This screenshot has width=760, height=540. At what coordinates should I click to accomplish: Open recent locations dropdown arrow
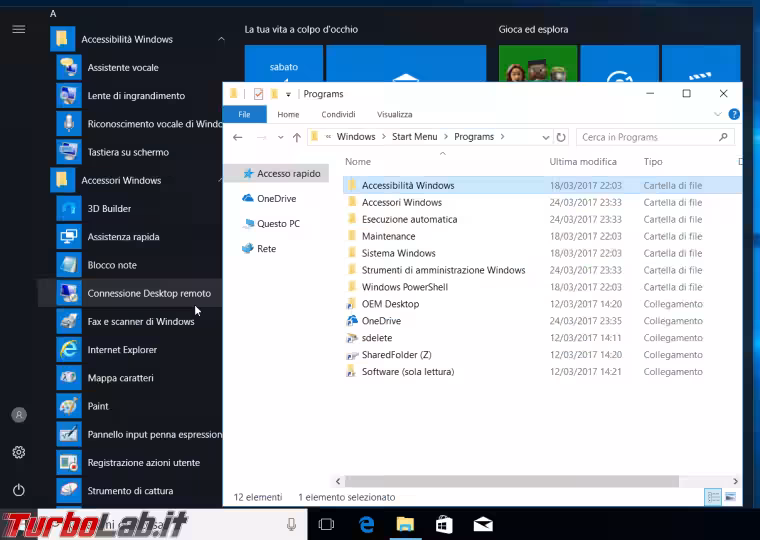280,138
